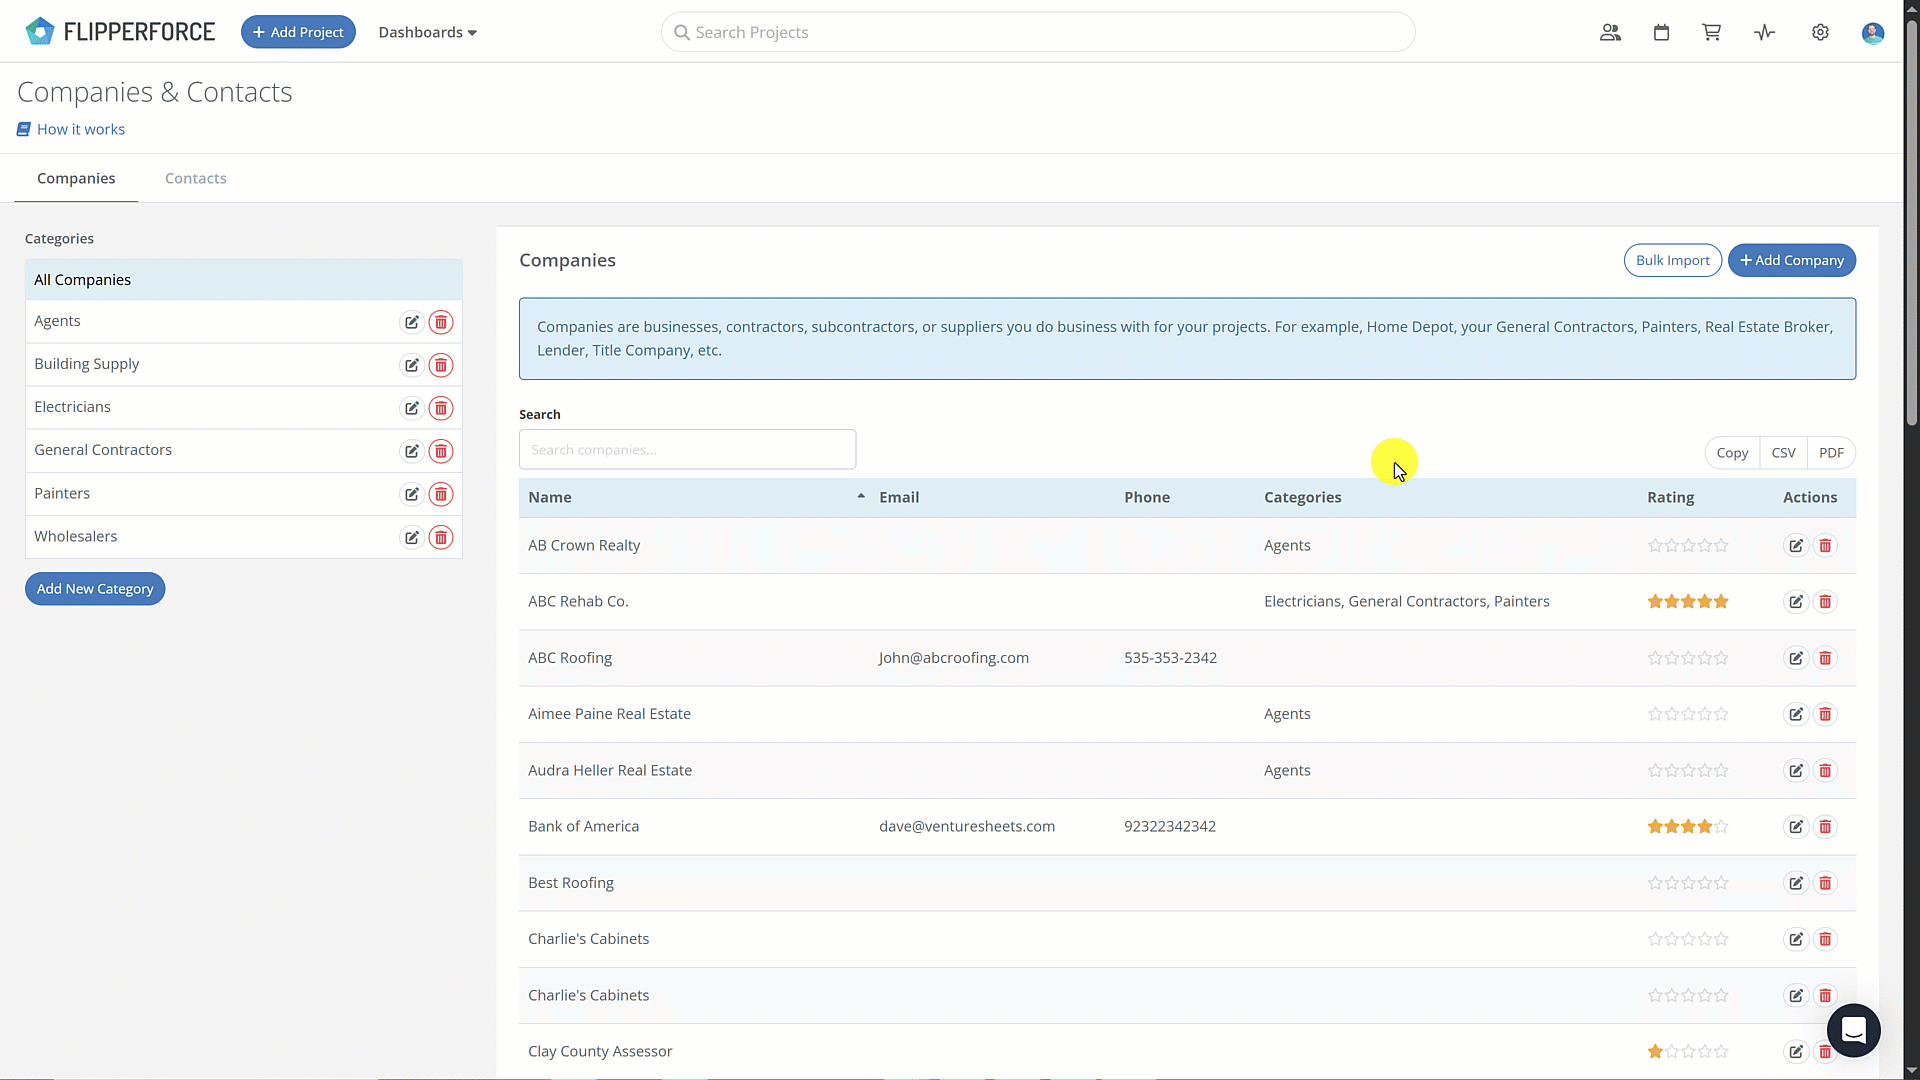Edit the Electricians category
Image resolution: width=1920 pixels, height=1080 pixels.
411,408
